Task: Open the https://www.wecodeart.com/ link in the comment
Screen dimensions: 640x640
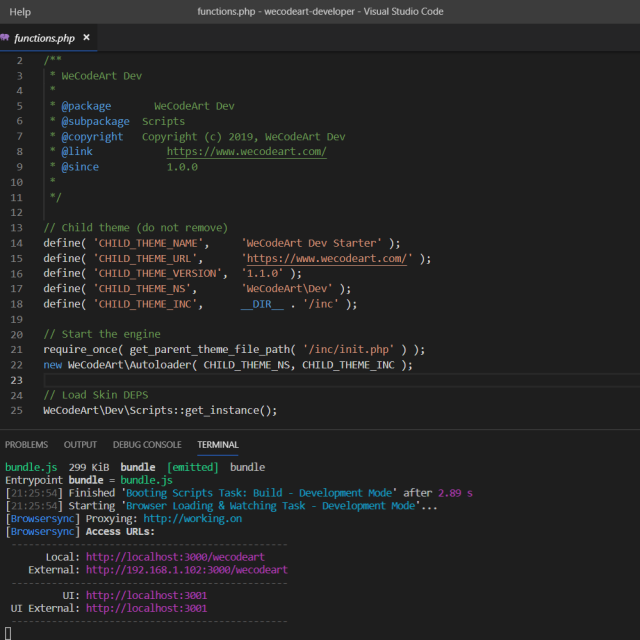Action: click(x=247, y=151)
